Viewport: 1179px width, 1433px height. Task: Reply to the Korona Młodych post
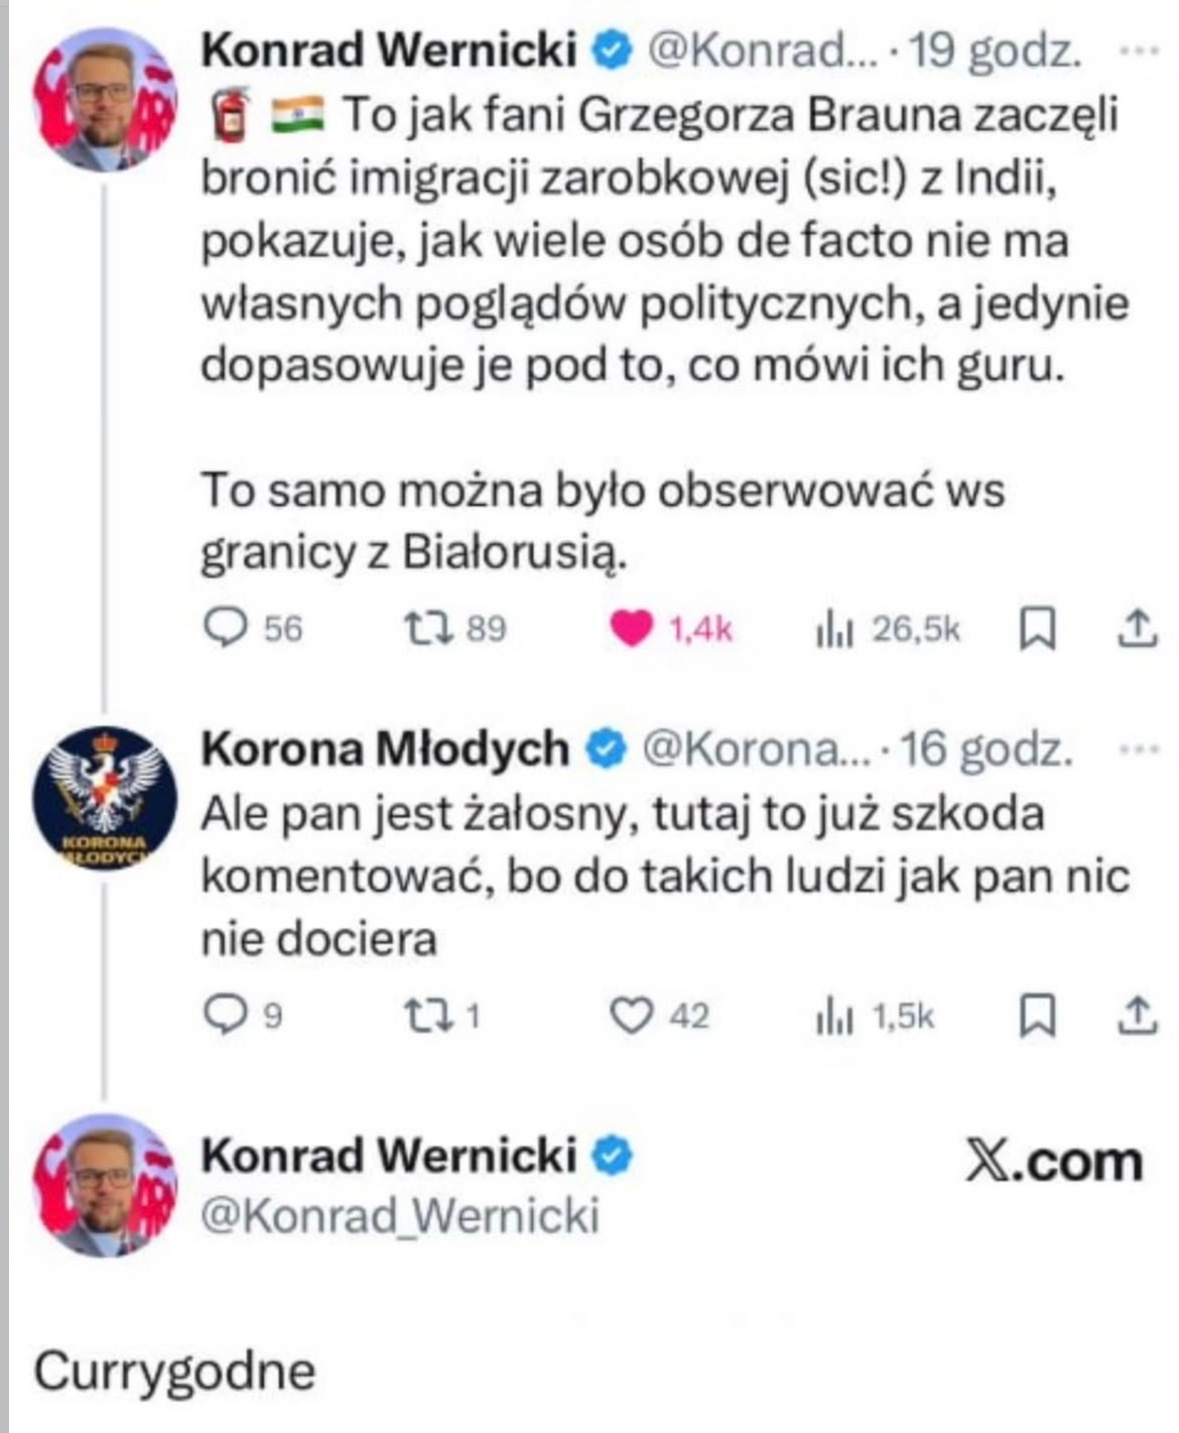point(225,1016)
